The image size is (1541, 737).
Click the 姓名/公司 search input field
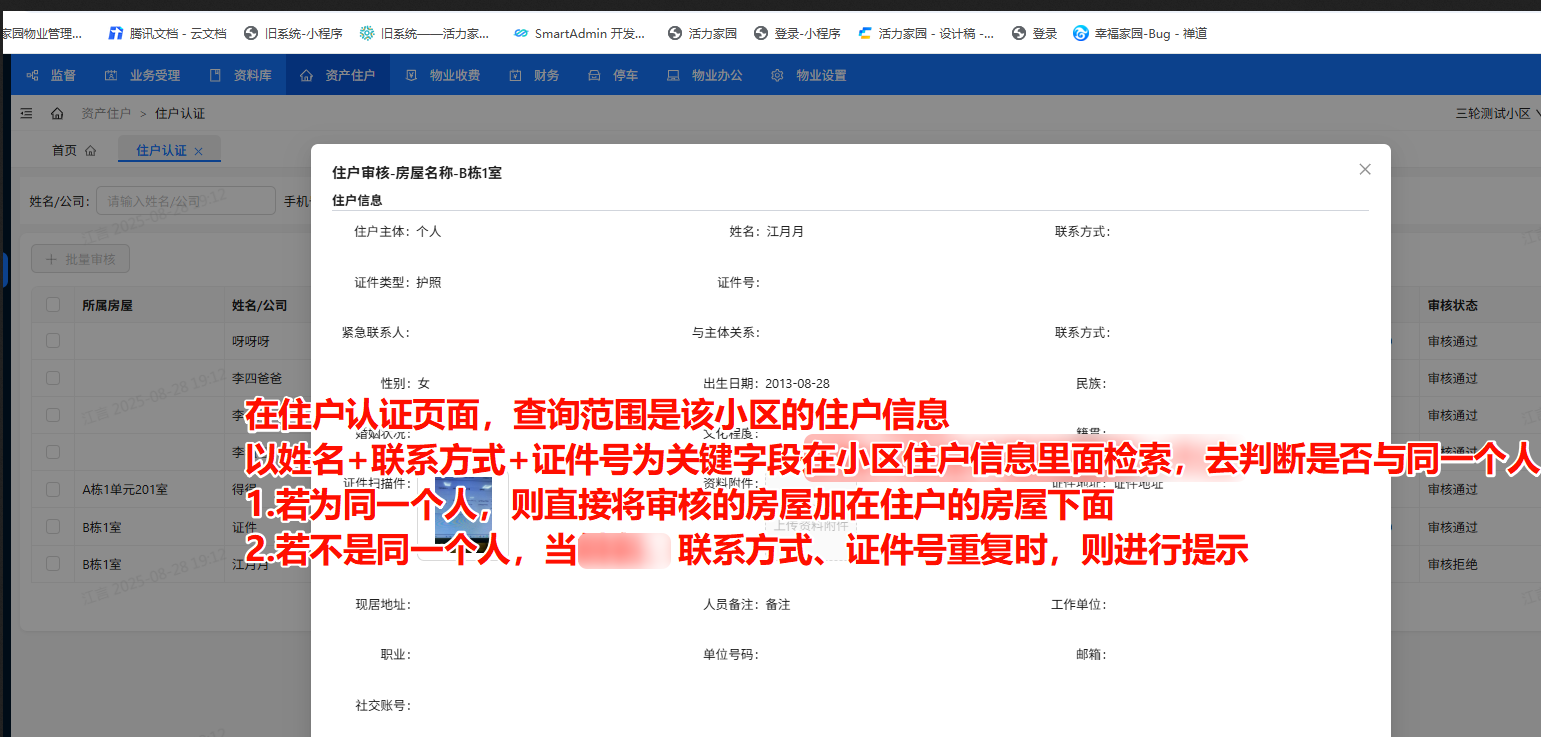[185, 200]
